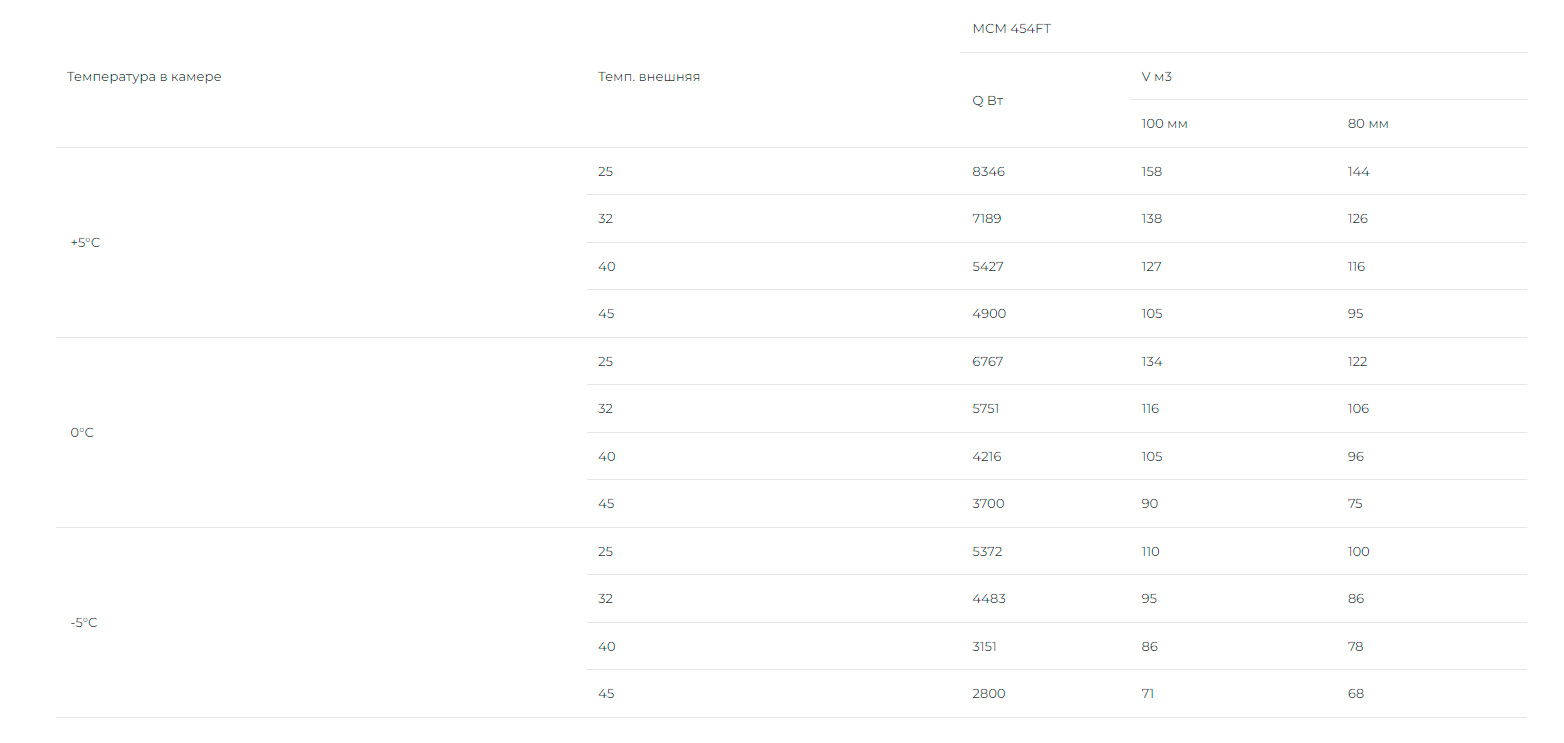Select the 3700 Q value cell
Screen dimensions: 1564x743
[988, 504]
